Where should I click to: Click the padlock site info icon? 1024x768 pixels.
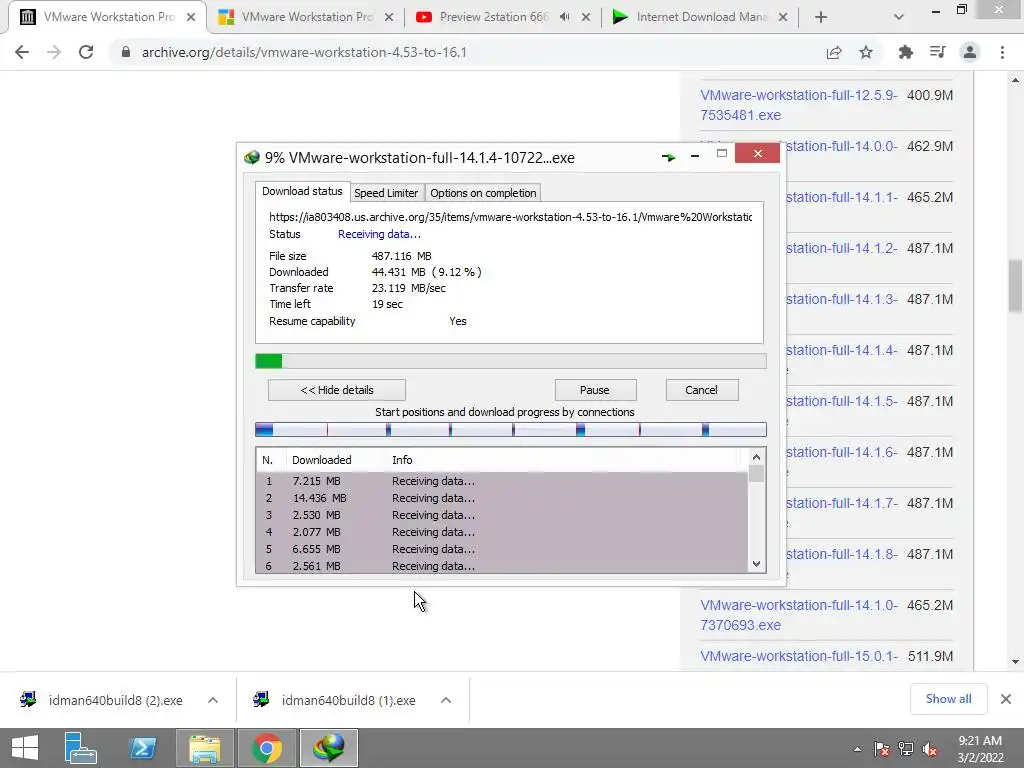coord(126,52)
